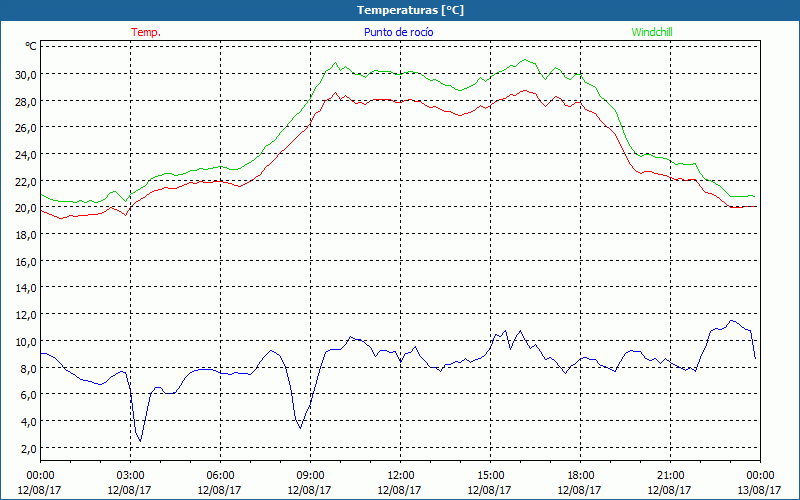Click the 03:00 time axis label
The height and width of the screenshot is (500, 800).
(130, 476)
